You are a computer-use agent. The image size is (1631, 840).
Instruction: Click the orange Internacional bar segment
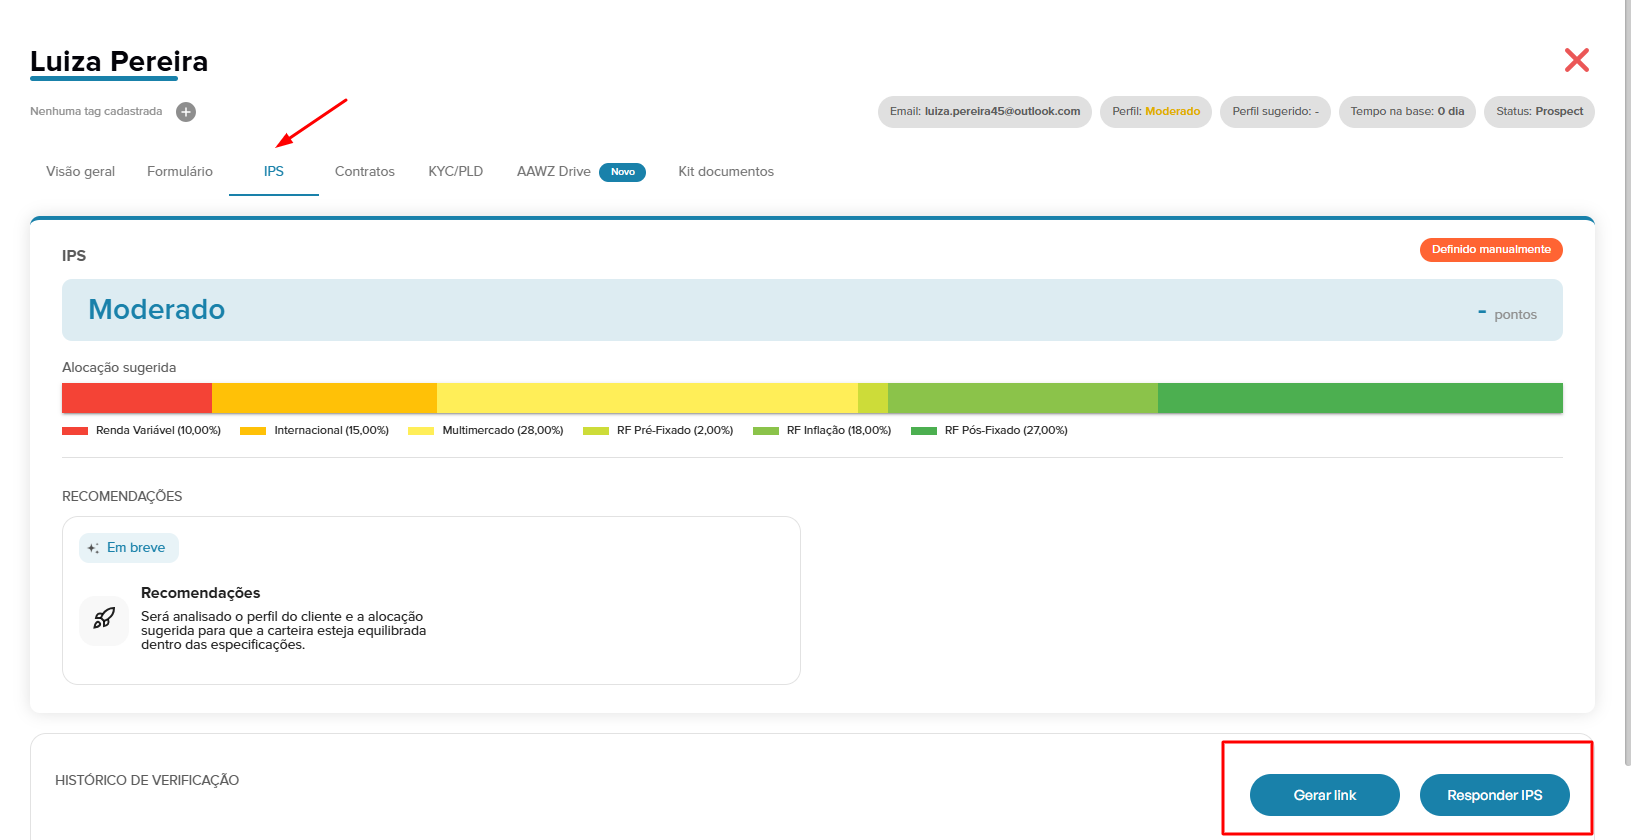point(324,398)
